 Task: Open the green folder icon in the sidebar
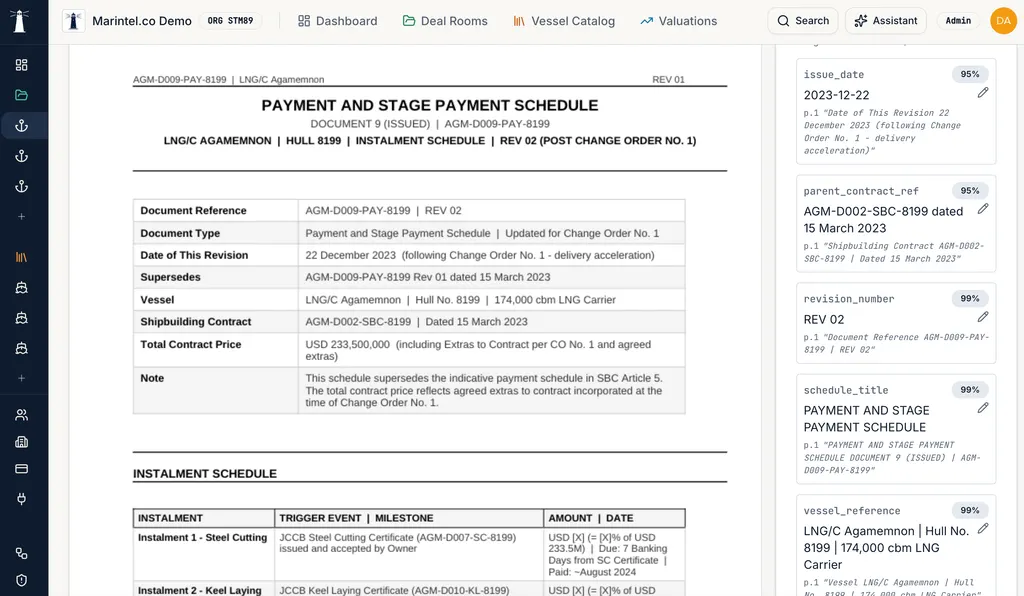pos(22,95)
